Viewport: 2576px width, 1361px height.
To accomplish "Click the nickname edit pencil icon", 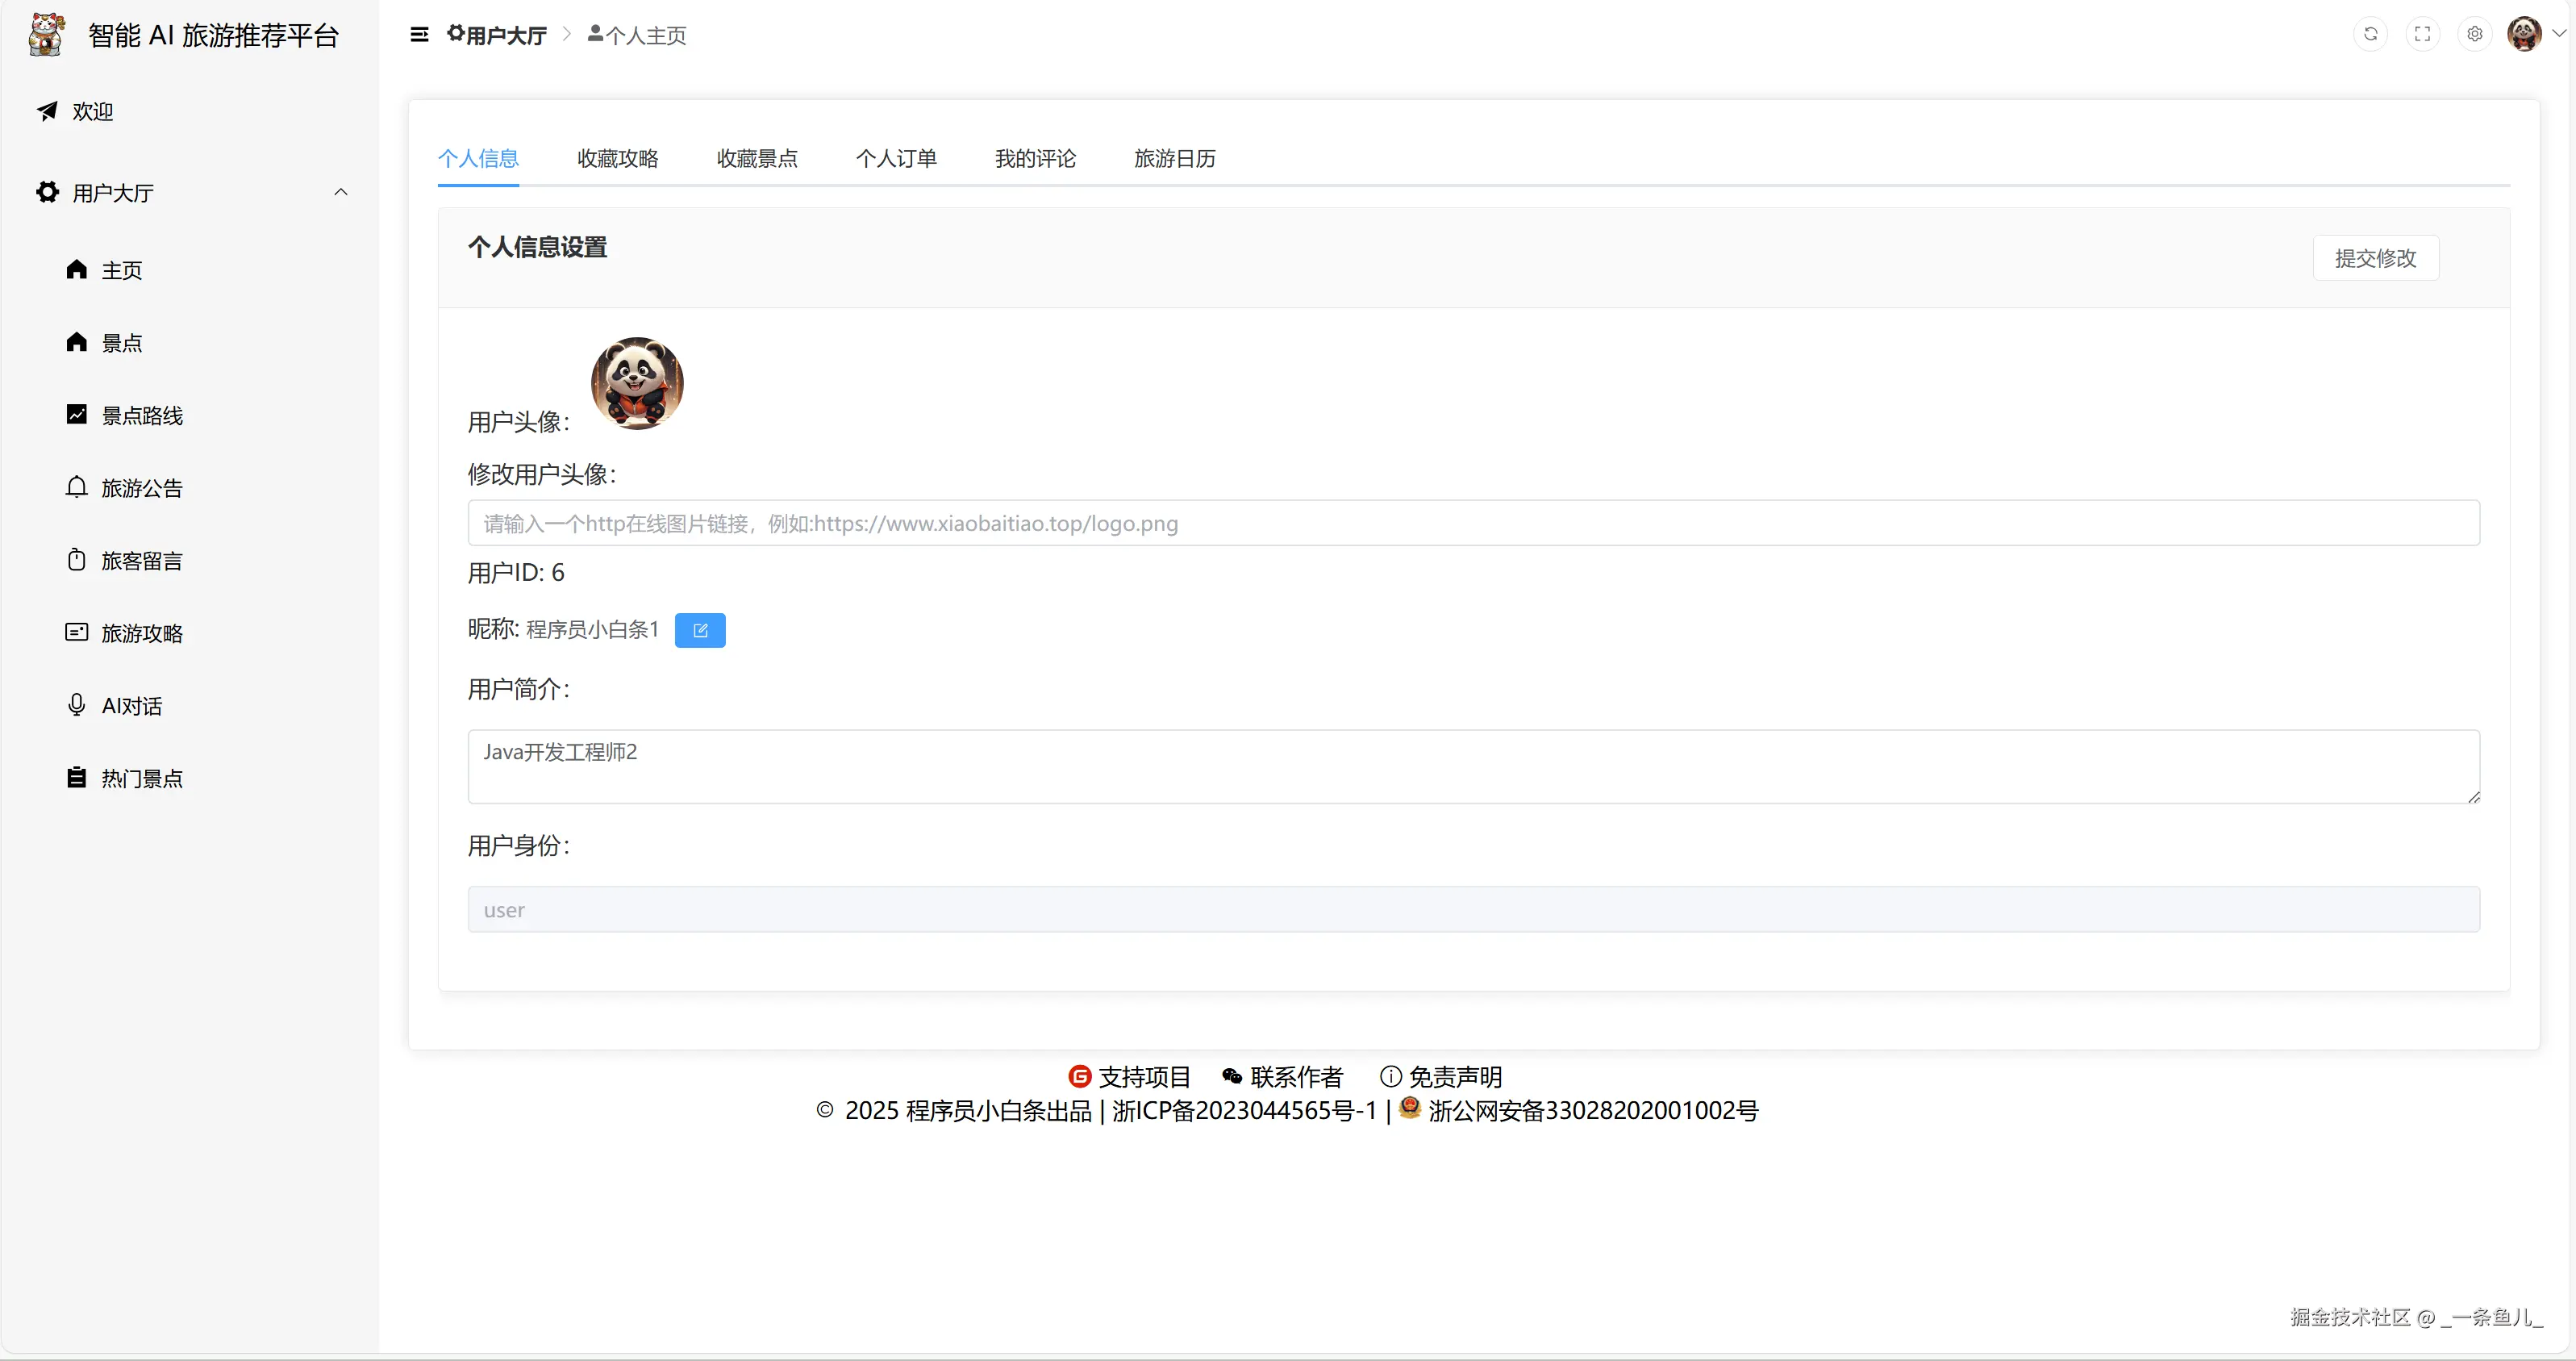I will point(700,630).
